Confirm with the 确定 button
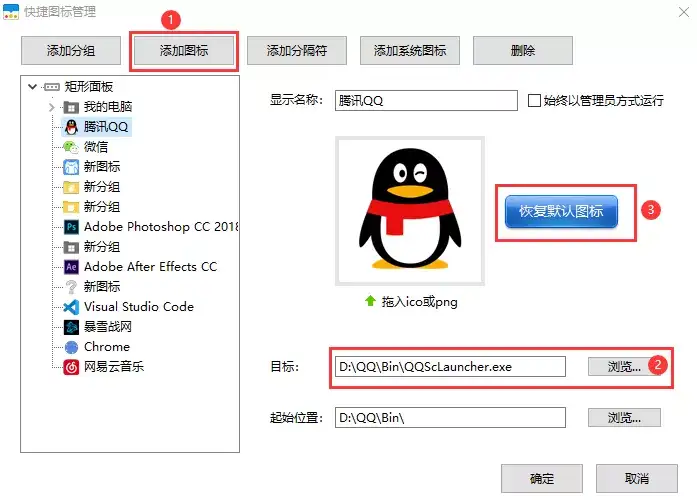 [x=542, y=479]
